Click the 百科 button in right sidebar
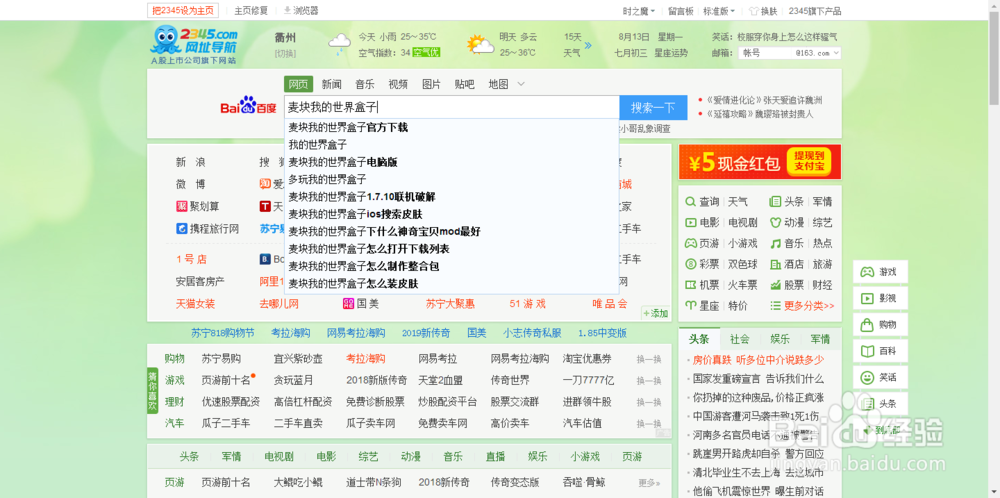Screen dimensions: 1000x498 point(879,351)
